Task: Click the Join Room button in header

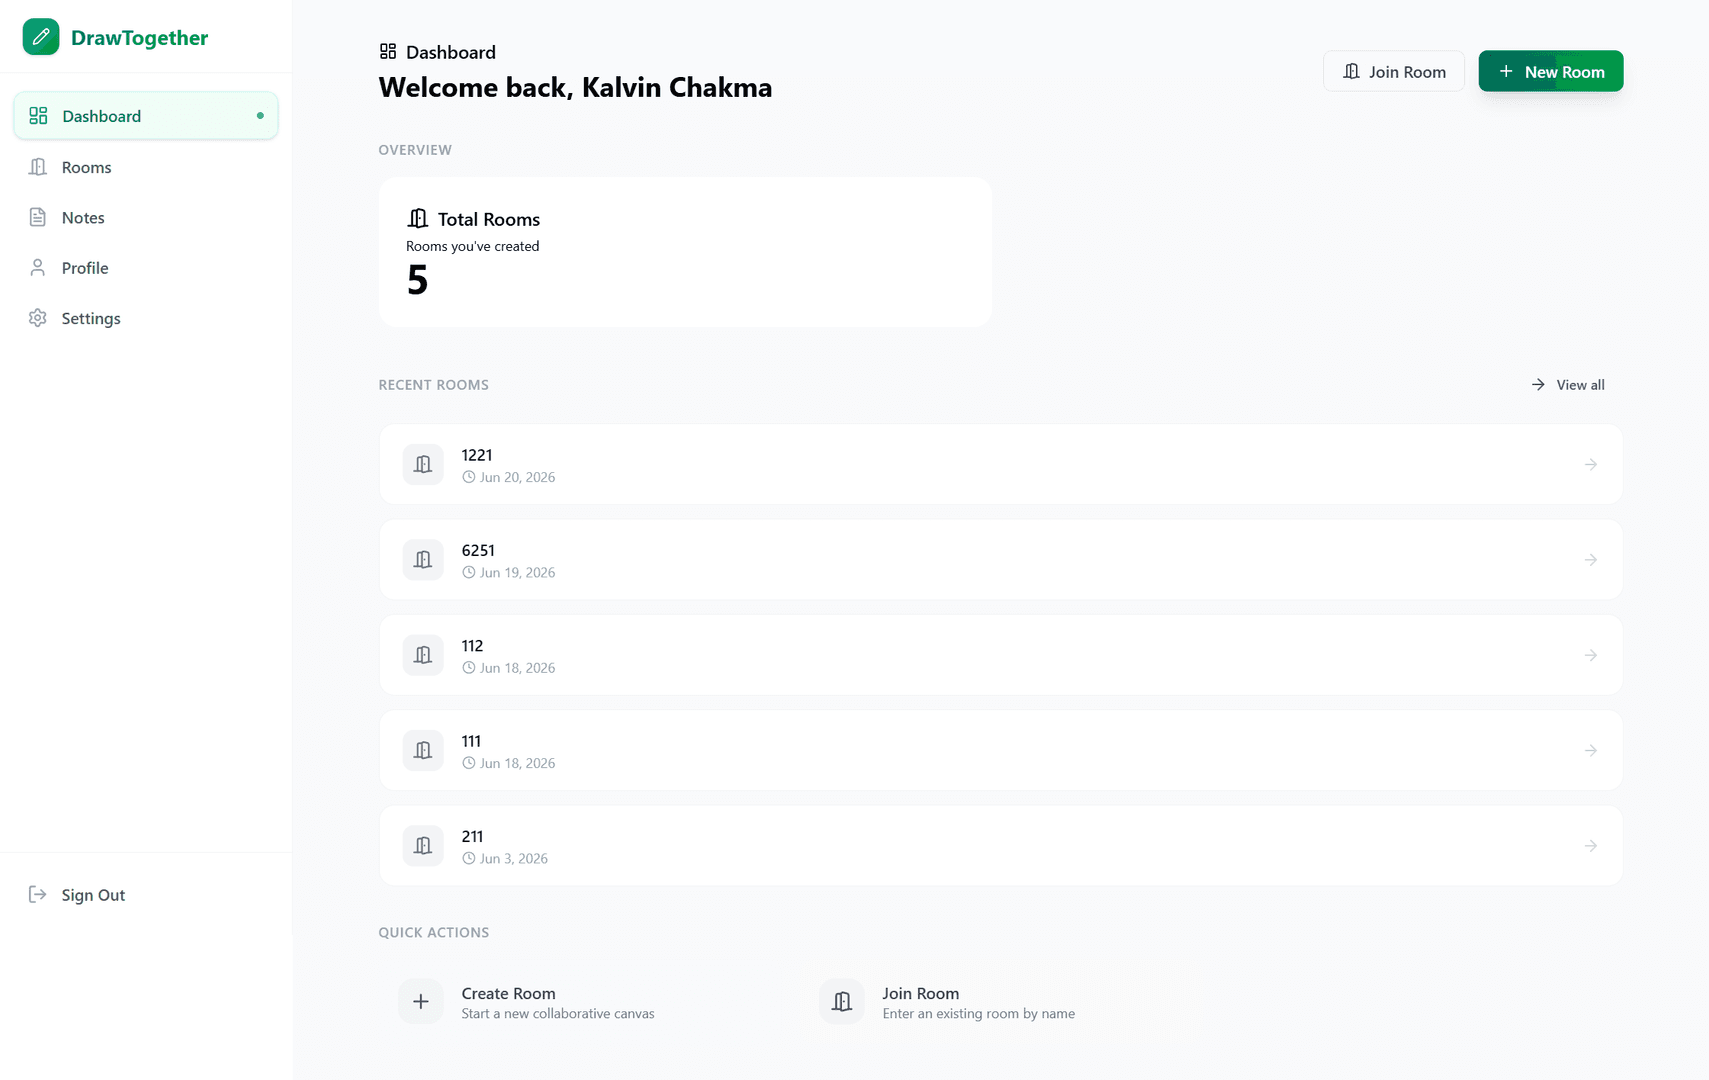Action: click(1393, 71)
